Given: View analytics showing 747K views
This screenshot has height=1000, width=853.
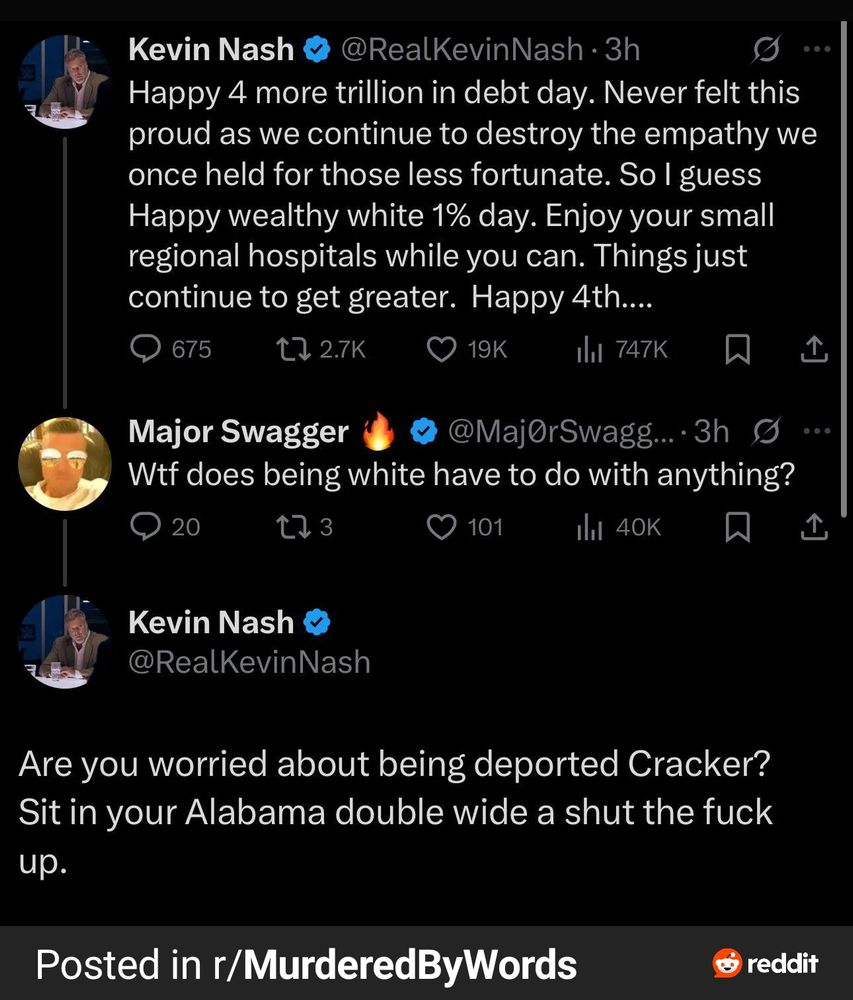Looking at the screenshot, I should coord(590,349).
